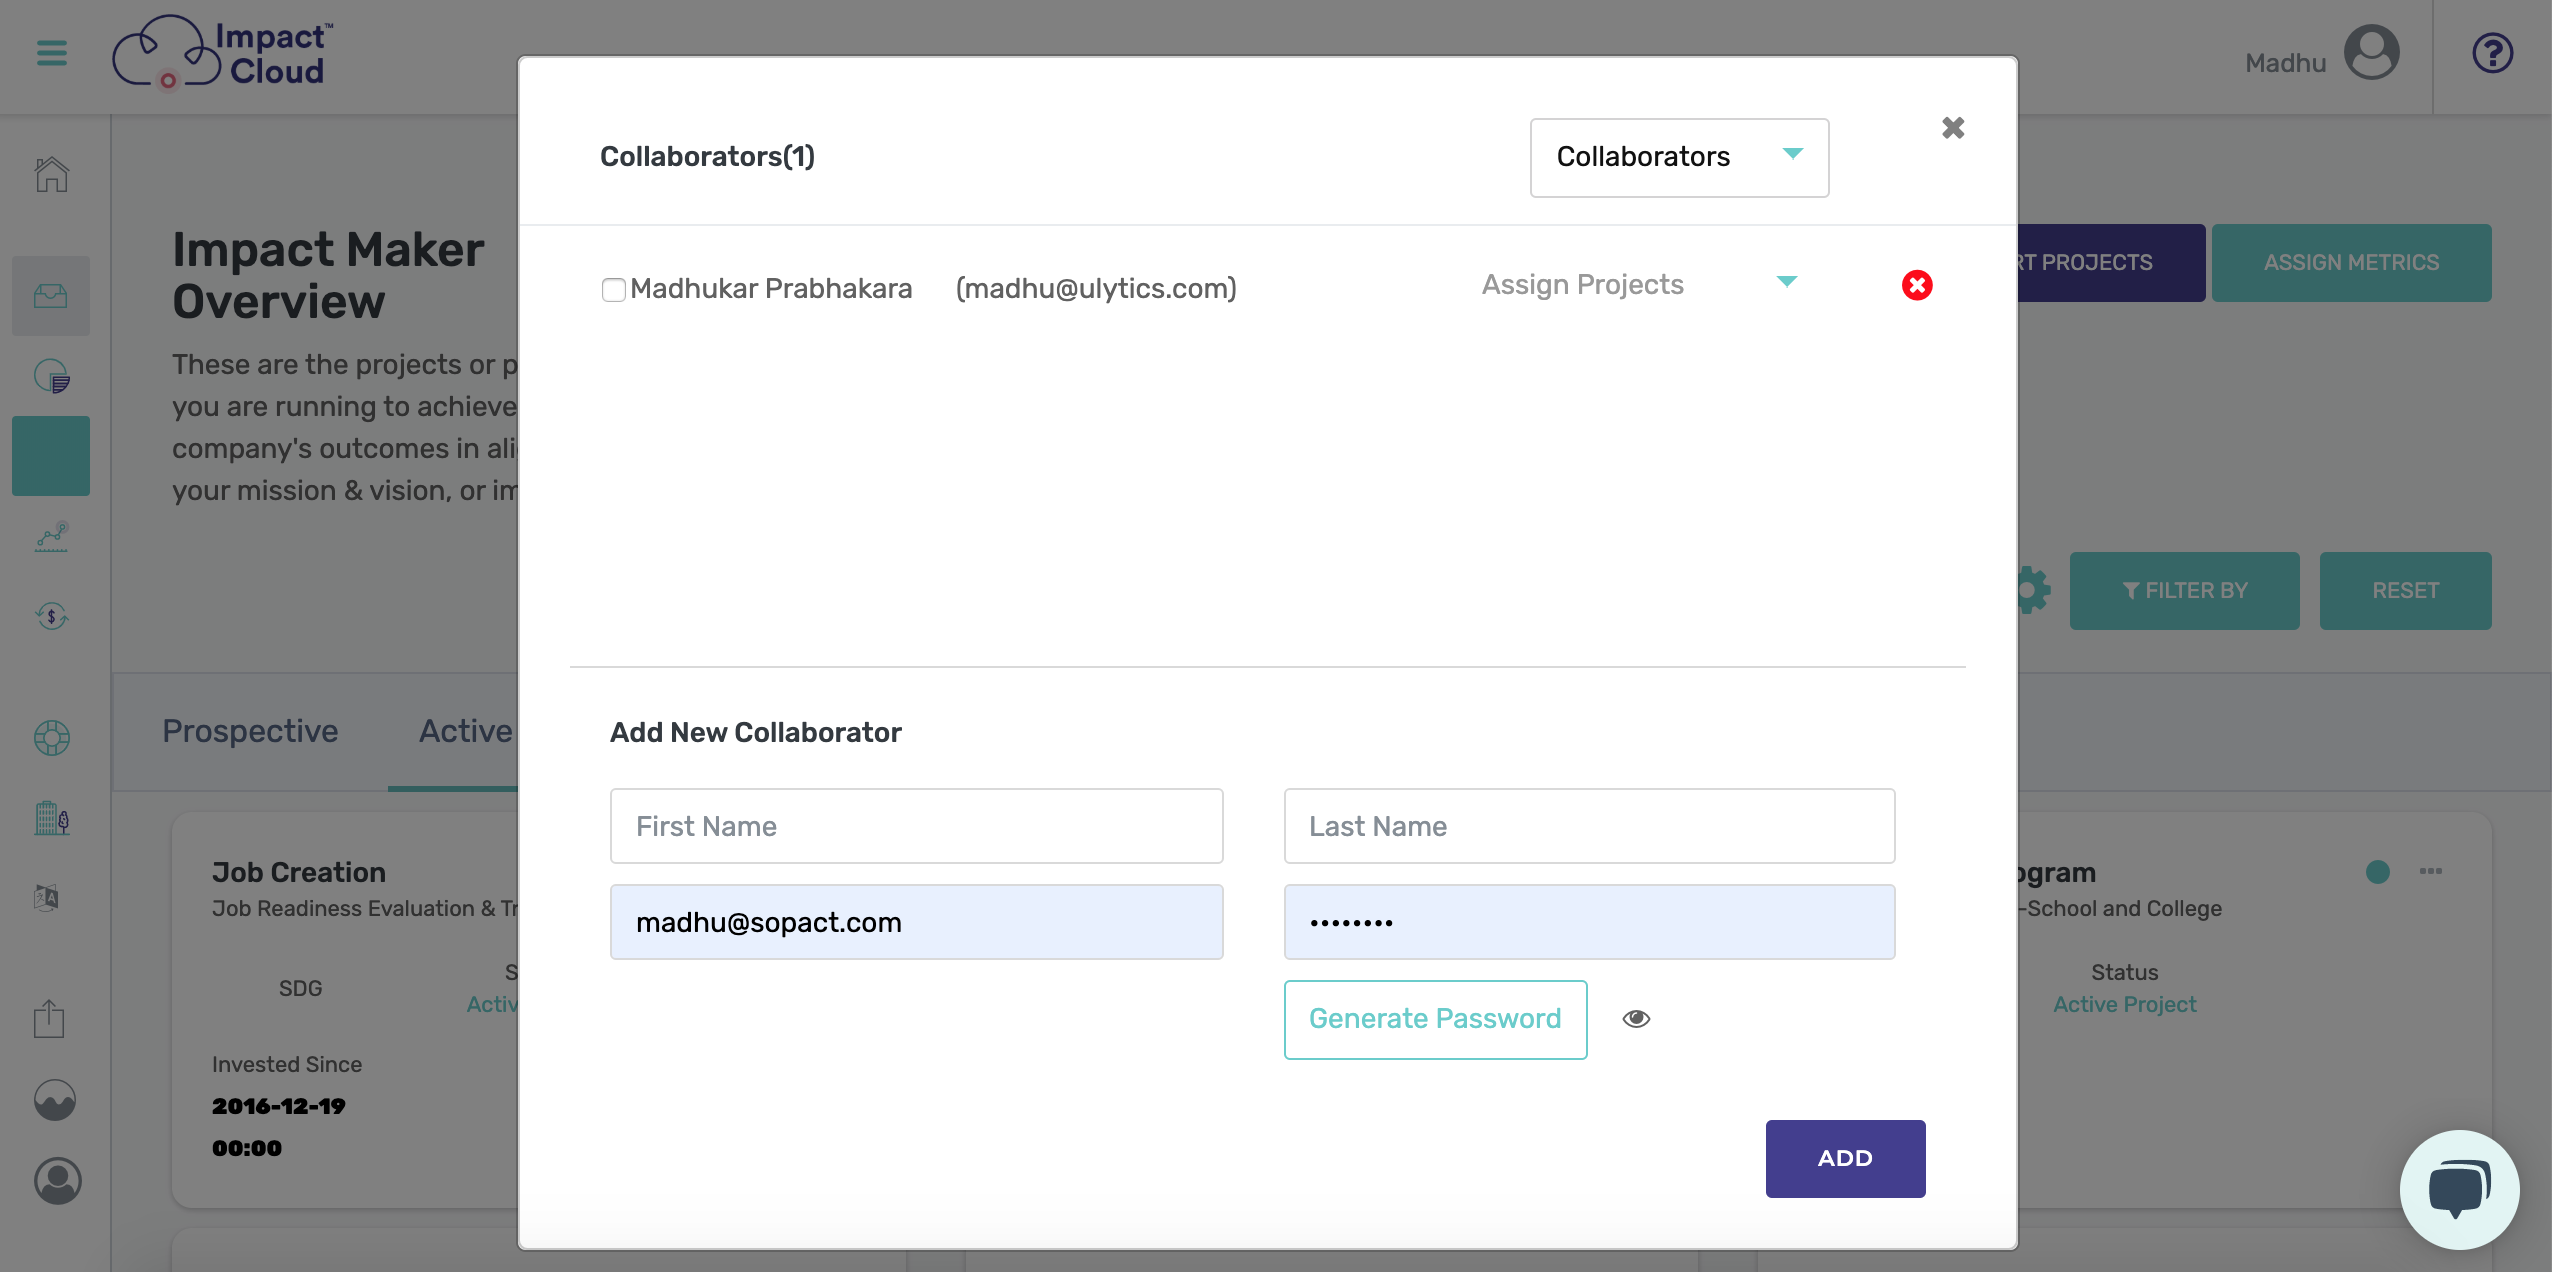Screen dimensions: 2552x1272
Task: Tick the Madhukar Prabhakara checkbox
Action: pos(614,290)
